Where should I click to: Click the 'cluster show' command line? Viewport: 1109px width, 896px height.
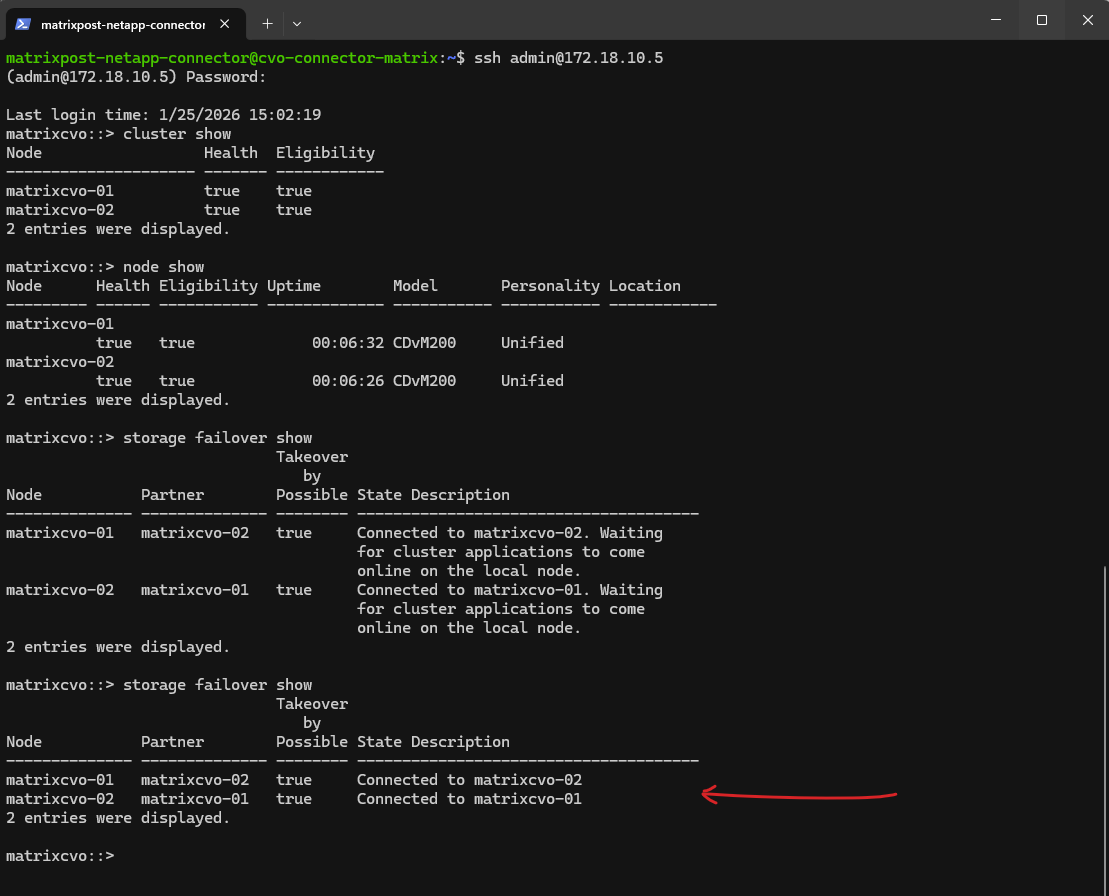[x=176, y=134]
